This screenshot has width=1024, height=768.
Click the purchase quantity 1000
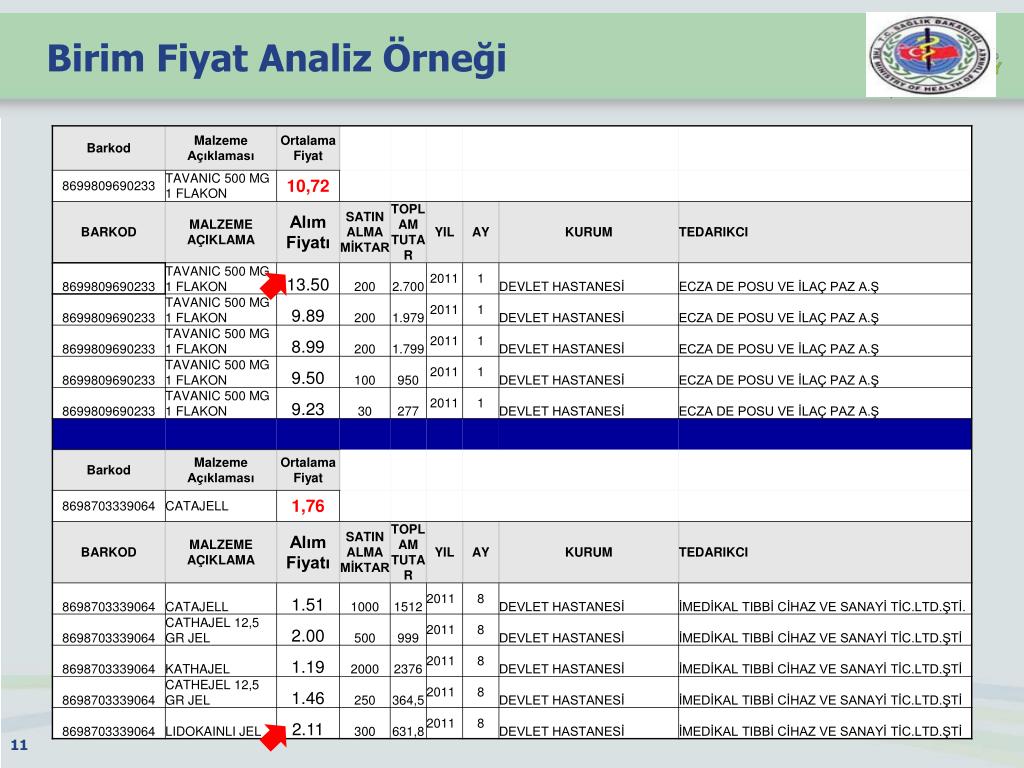(365, 607)
